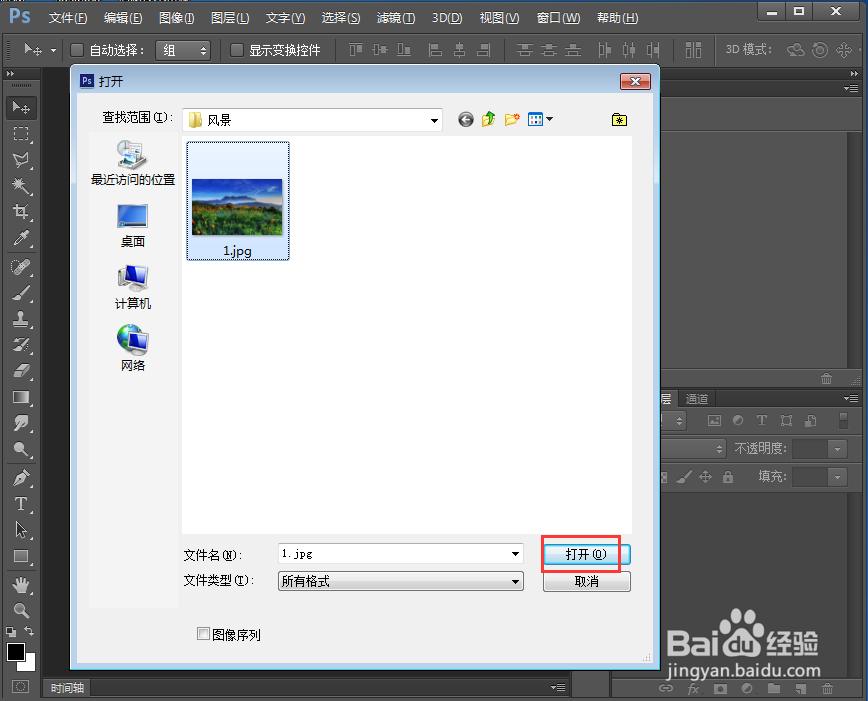Select the History Brush tool
Image resolution: width=868 pixels, height=701 pixels.
[21, 345]
